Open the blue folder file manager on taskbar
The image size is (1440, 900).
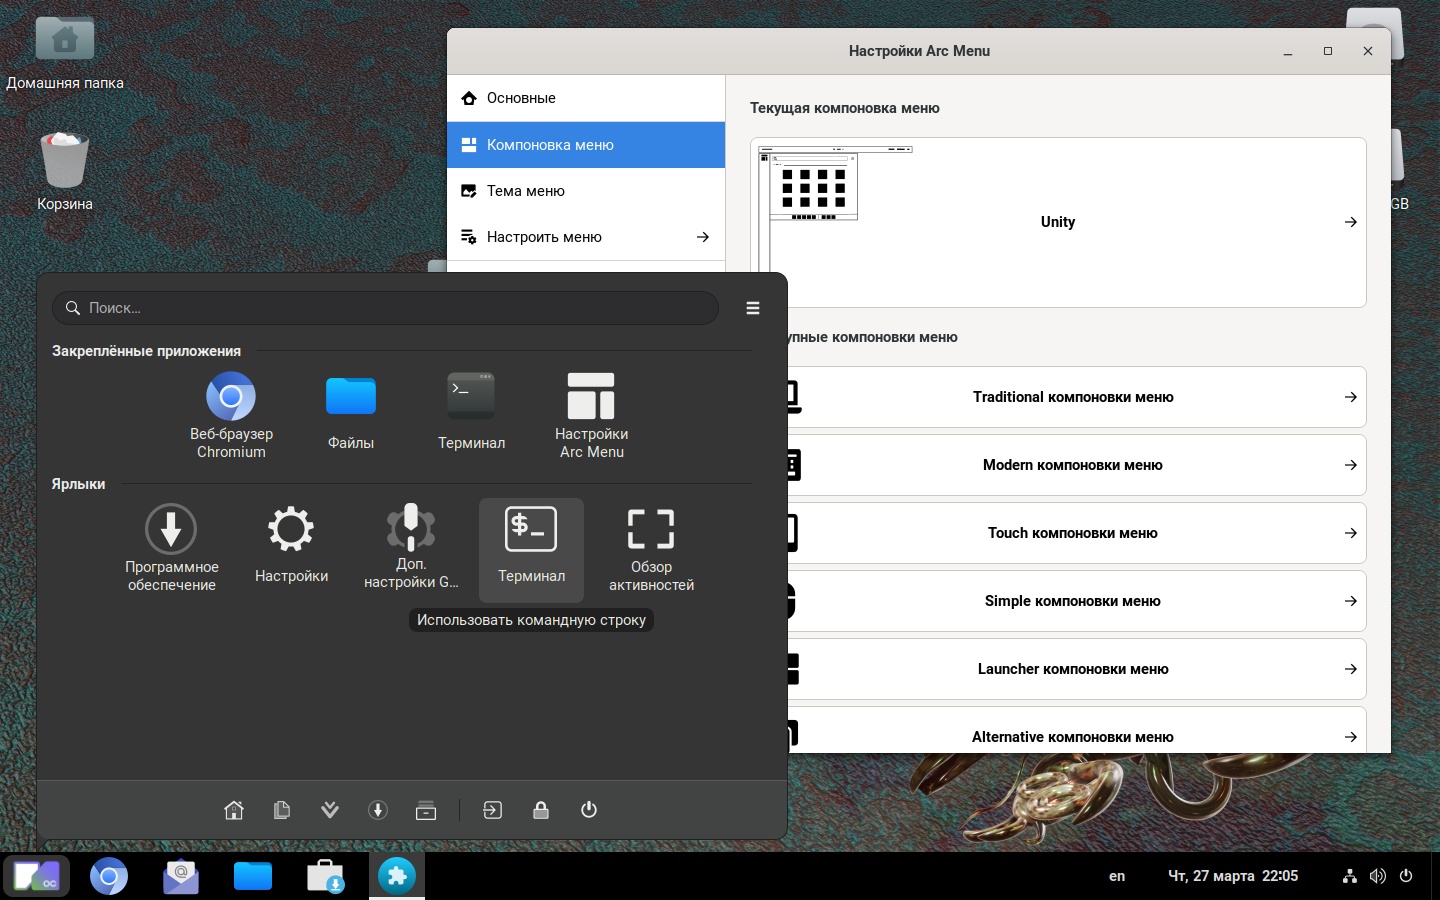[x=253, y=877]
